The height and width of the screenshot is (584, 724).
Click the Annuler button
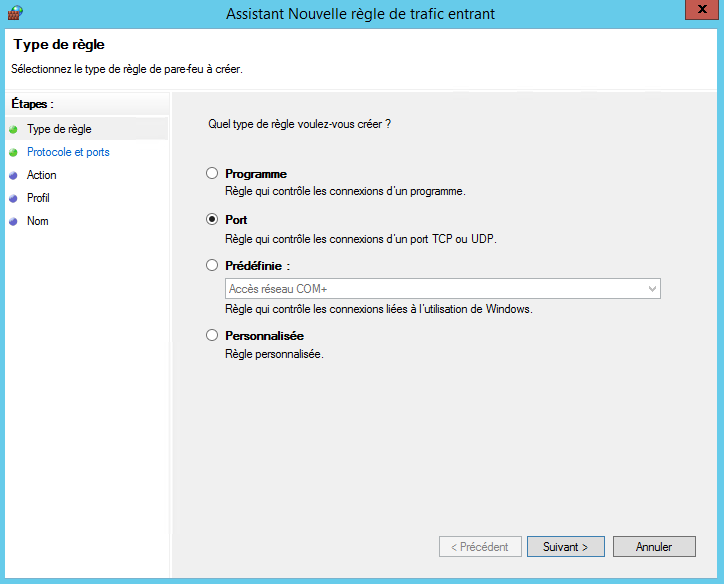pos(653,547)
